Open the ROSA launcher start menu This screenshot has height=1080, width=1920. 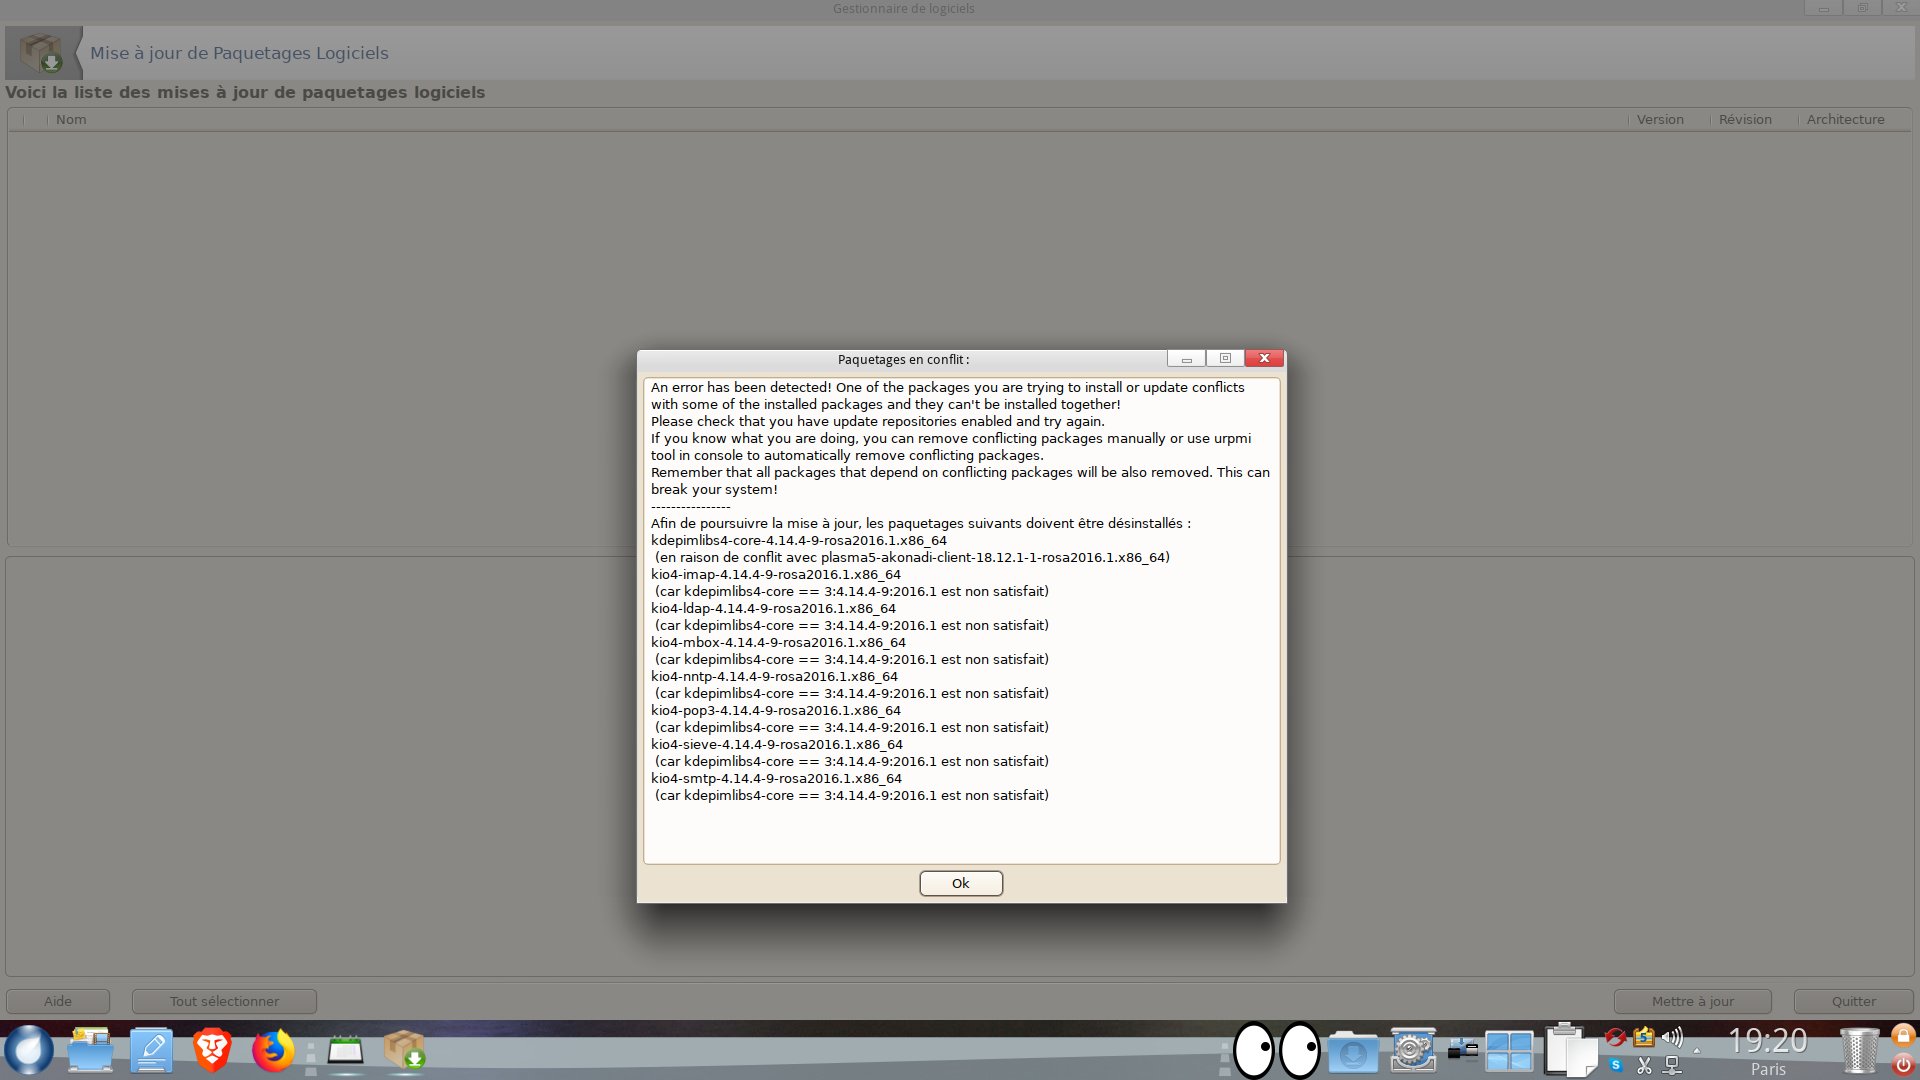[29, 1050]
